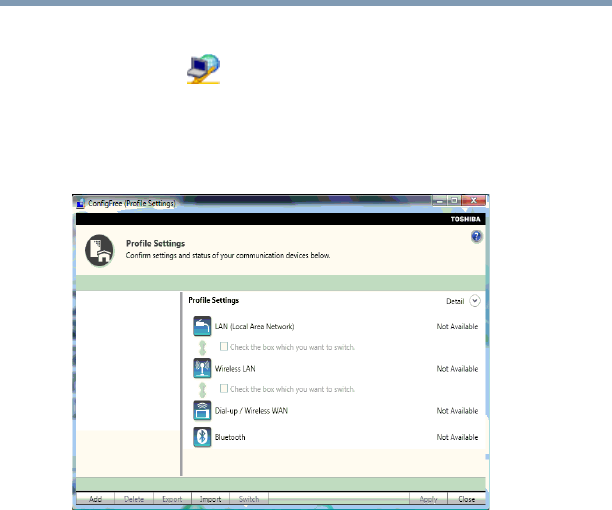The width and height of the screenshot is (612, 510).
Task: Click the Export button
Action: tap(172, 497)
